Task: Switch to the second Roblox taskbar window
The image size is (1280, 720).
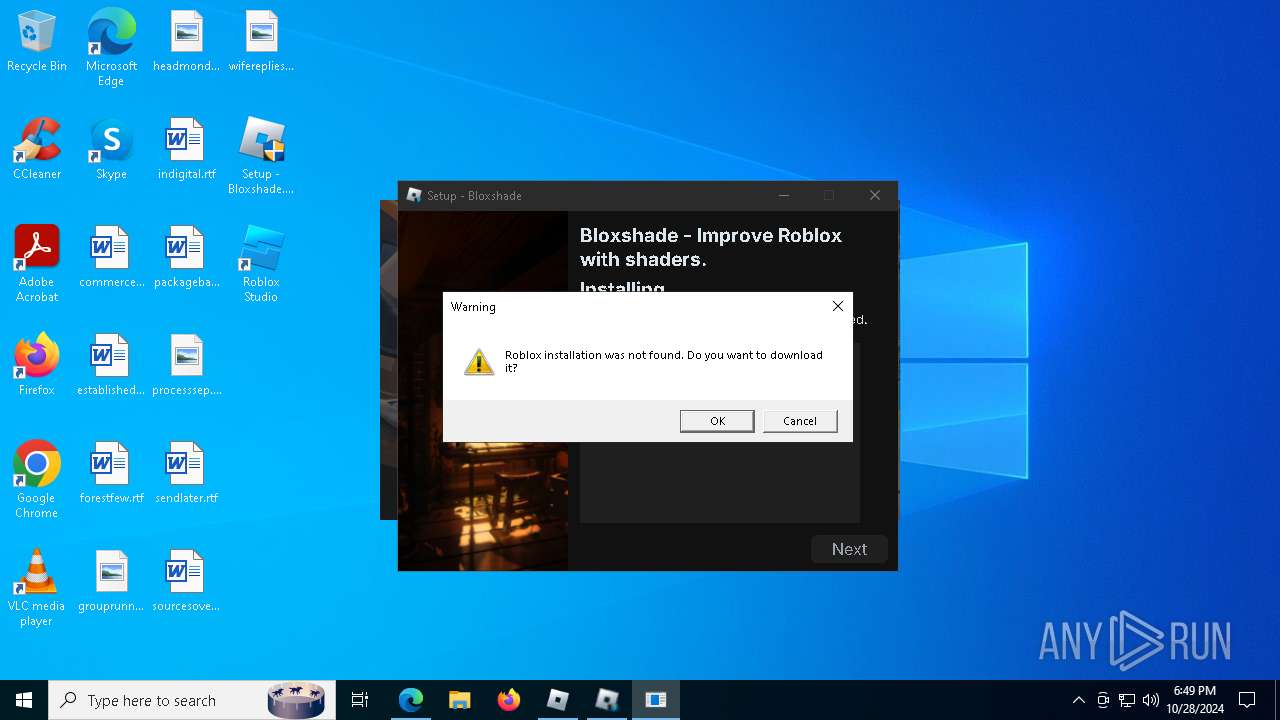Action: coord(606,700)
